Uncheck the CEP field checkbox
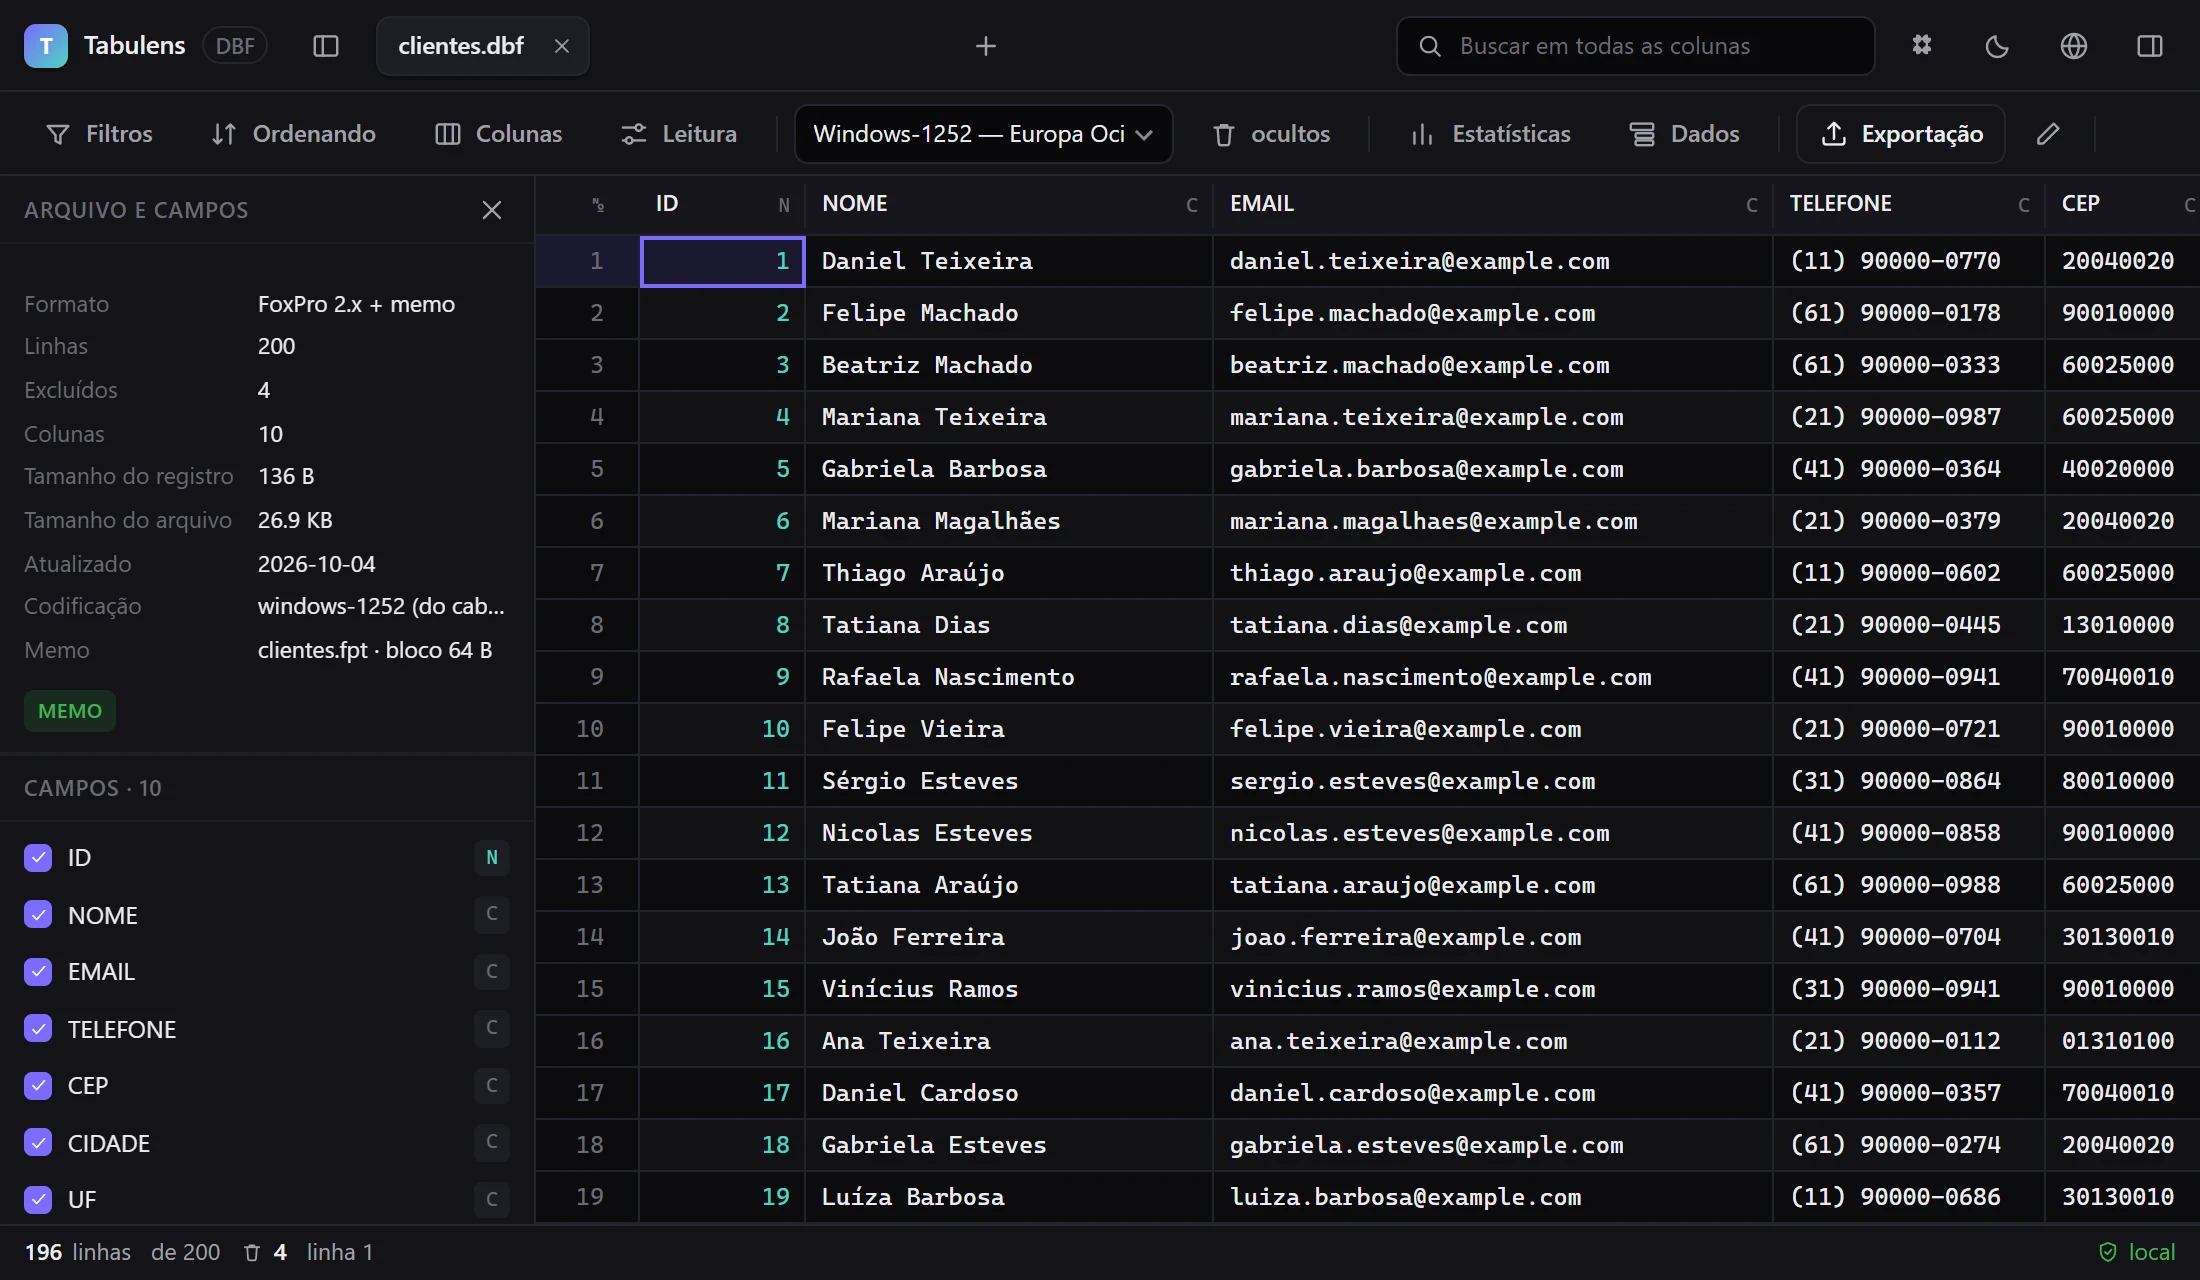The image size is (2200, 1280). point(38,1085)
